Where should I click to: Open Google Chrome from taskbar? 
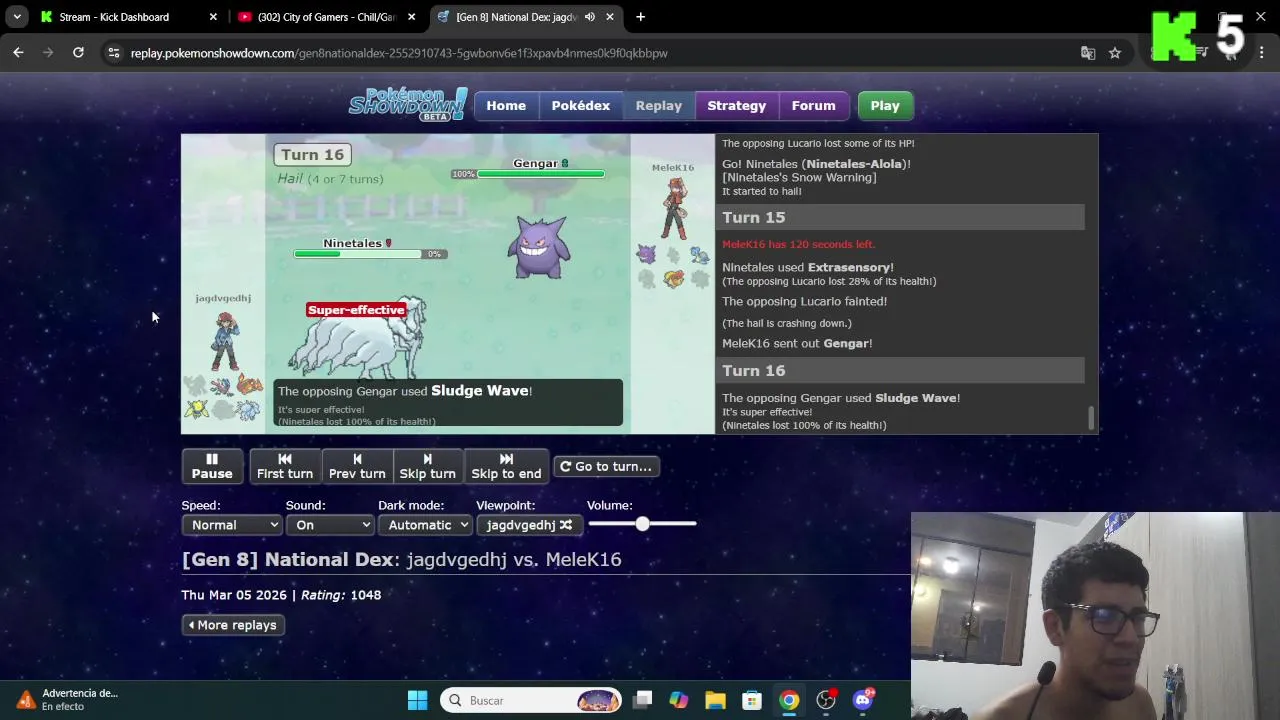789,700
